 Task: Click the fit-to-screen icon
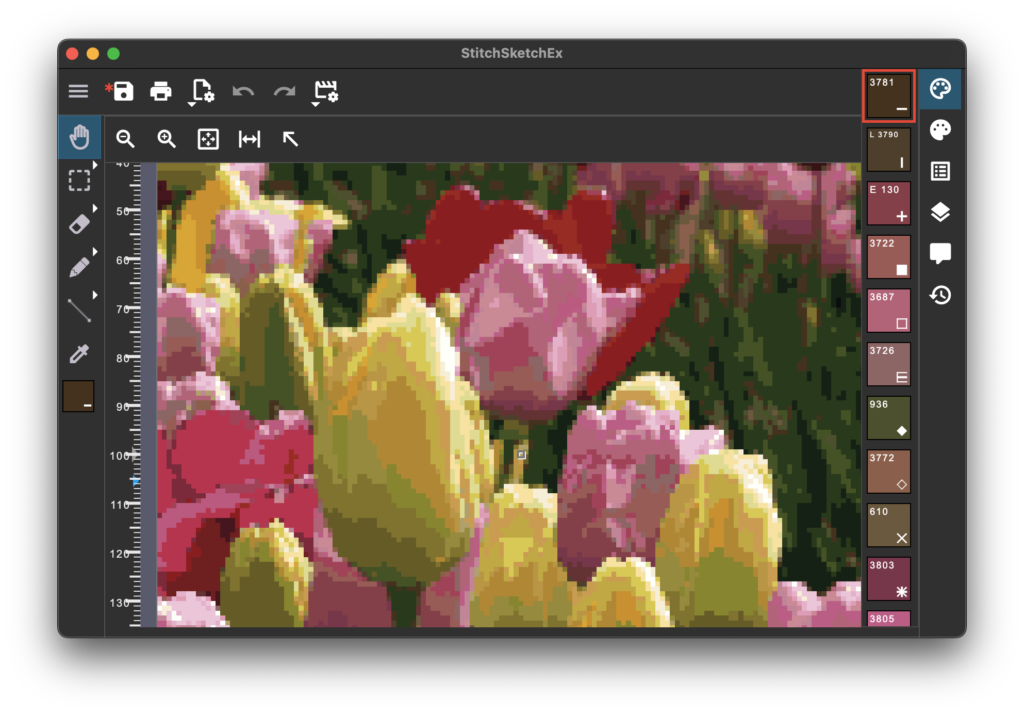[x=208, y=139]
